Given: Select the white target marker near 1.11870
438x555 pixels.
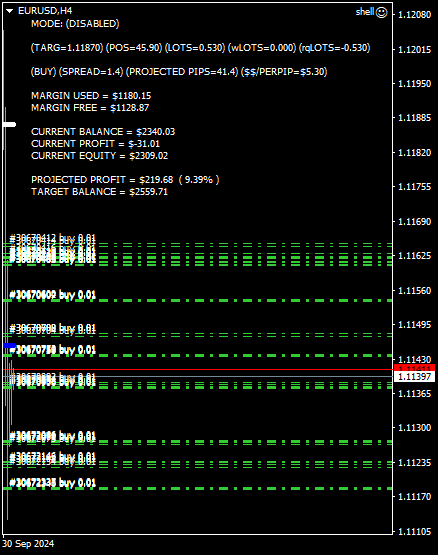Looking at the screenshot, I should pos(10,124).
